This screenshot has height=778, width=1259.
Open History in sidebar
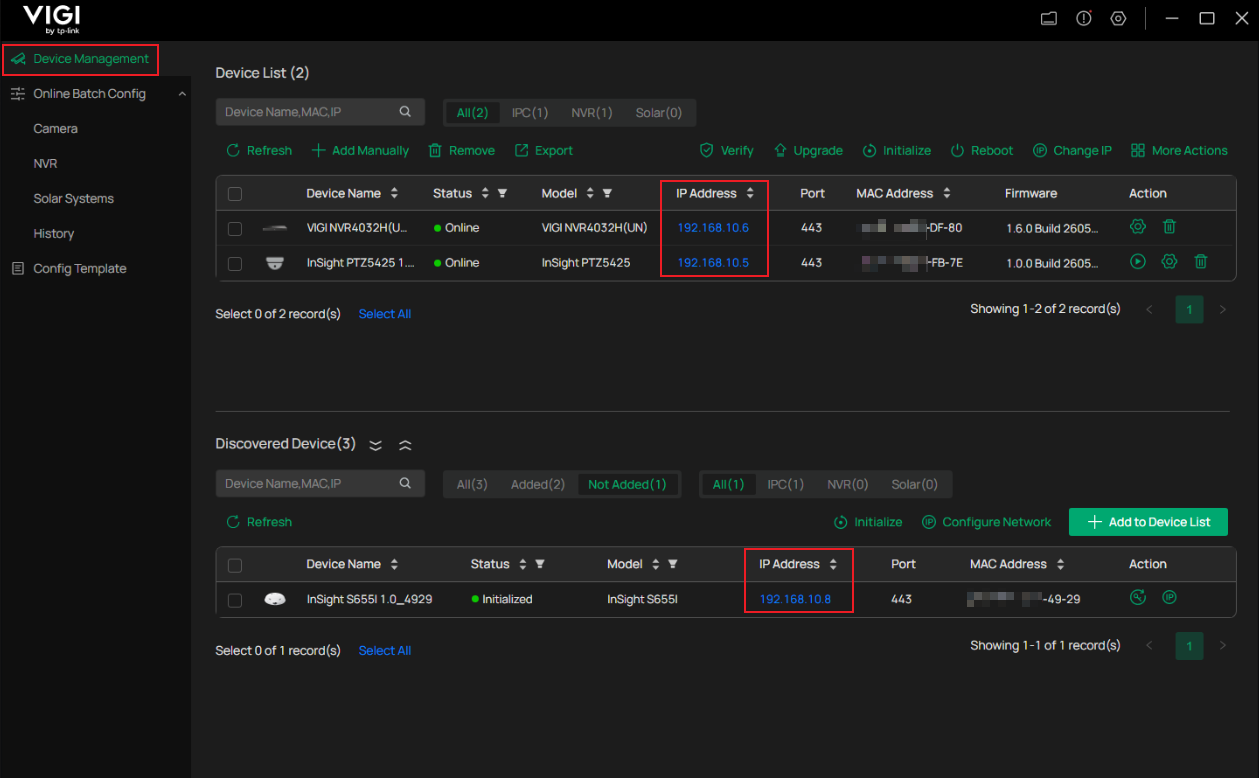[x=53, y=233]
